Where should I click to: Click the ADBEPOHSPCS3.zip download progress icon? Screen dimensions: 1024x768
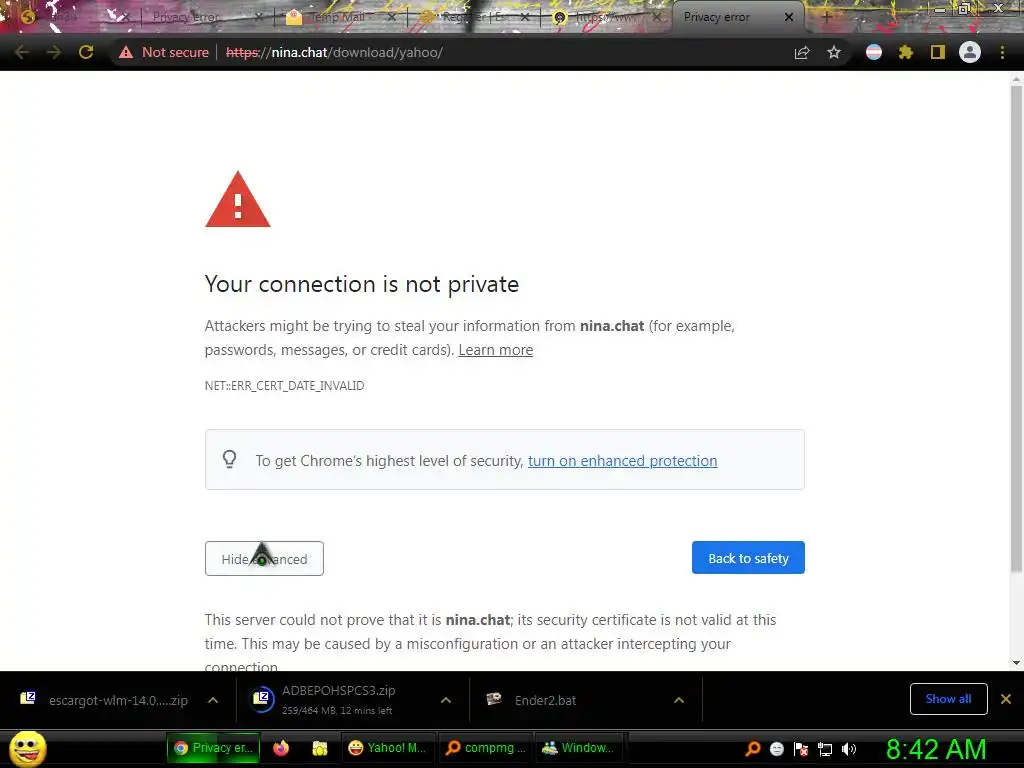pyautogui.click(x=263, y=699)
